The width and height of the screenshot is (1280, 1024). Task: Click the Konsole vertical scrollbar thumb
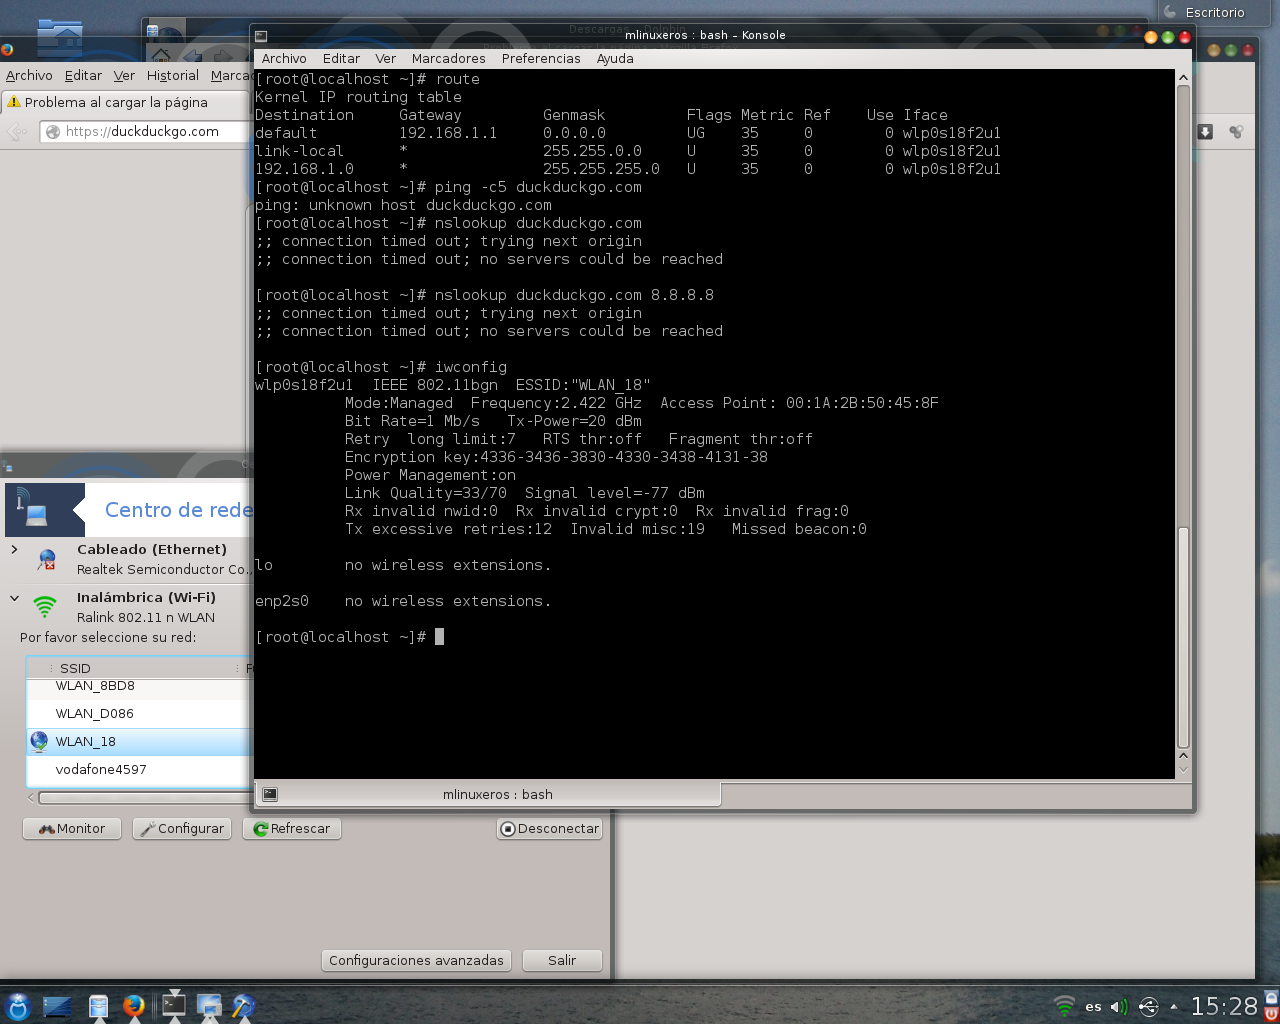[1183, 638]
